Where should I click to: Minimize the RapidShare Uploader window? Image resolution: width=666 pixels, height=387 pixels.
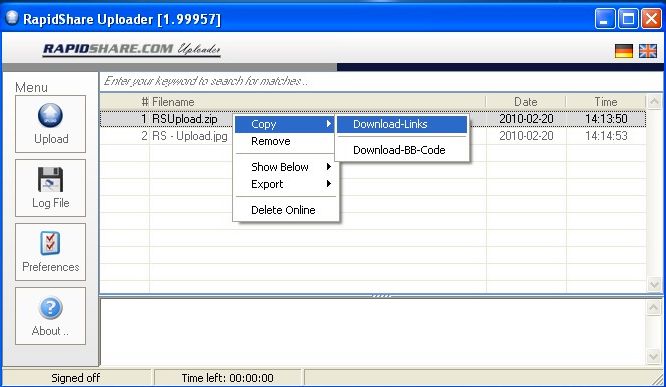point(604,19)
